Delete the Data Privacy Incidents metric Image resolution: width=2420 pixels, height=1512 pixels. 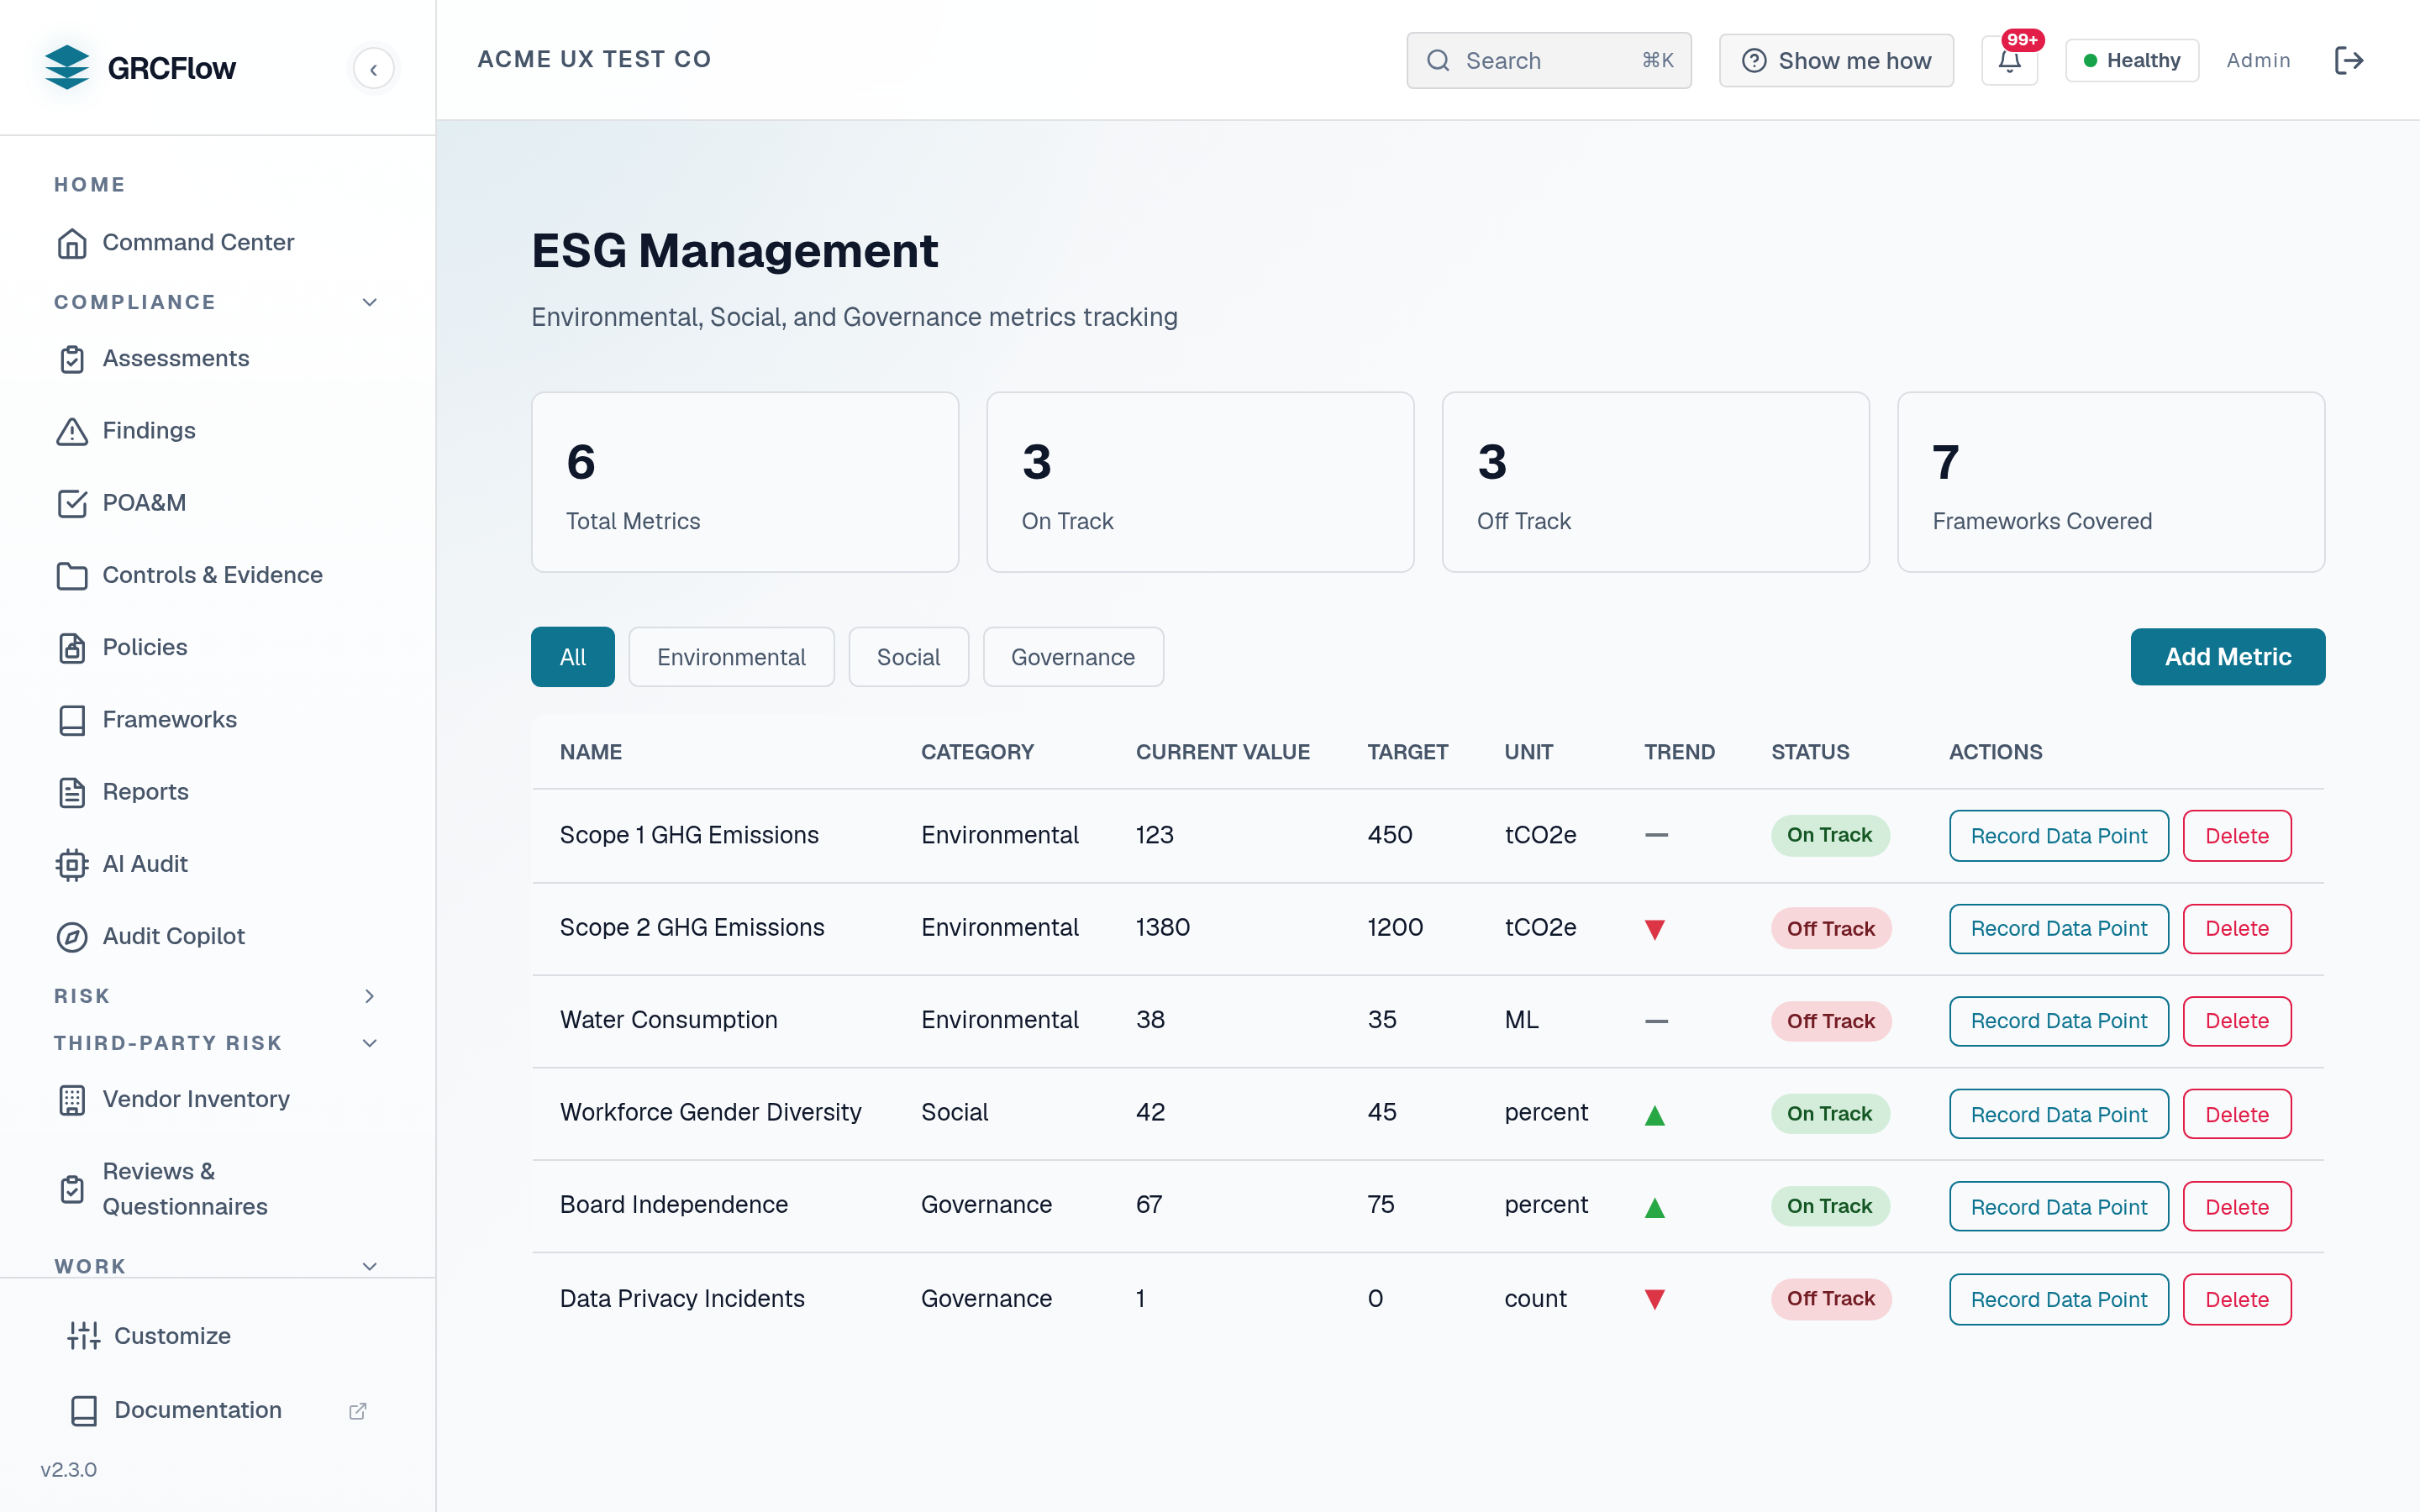point(2237,1299)
